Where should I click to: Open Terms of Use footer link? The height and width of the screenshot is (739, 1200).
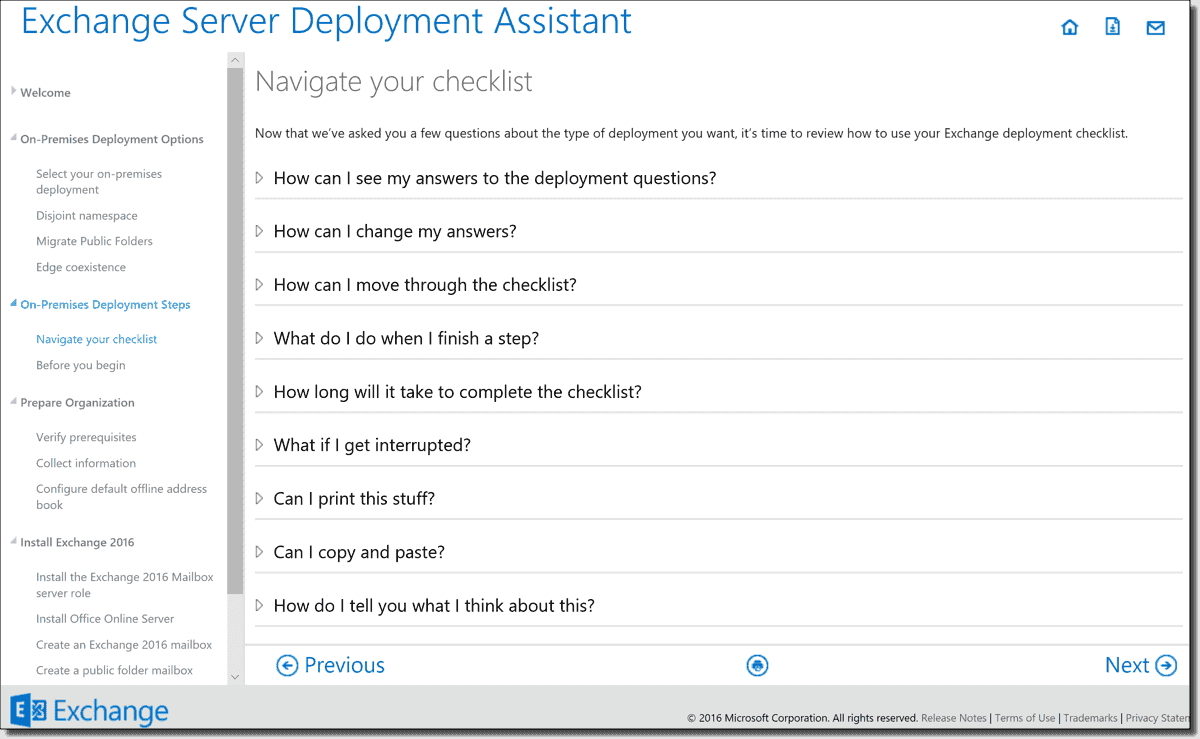click(1025, 718)
